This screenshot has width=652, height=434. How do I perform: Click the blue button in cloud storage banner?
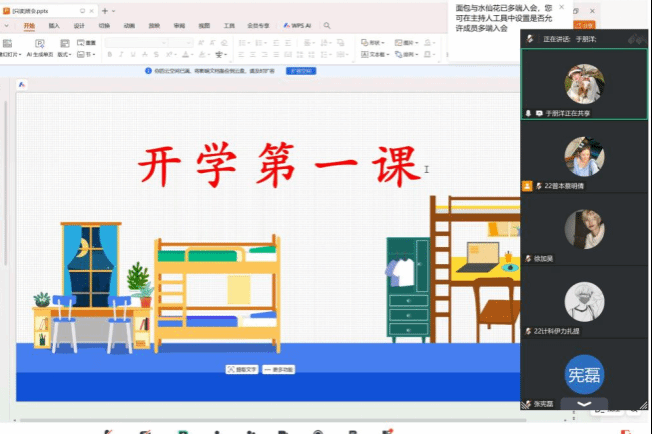coord(301,72)
